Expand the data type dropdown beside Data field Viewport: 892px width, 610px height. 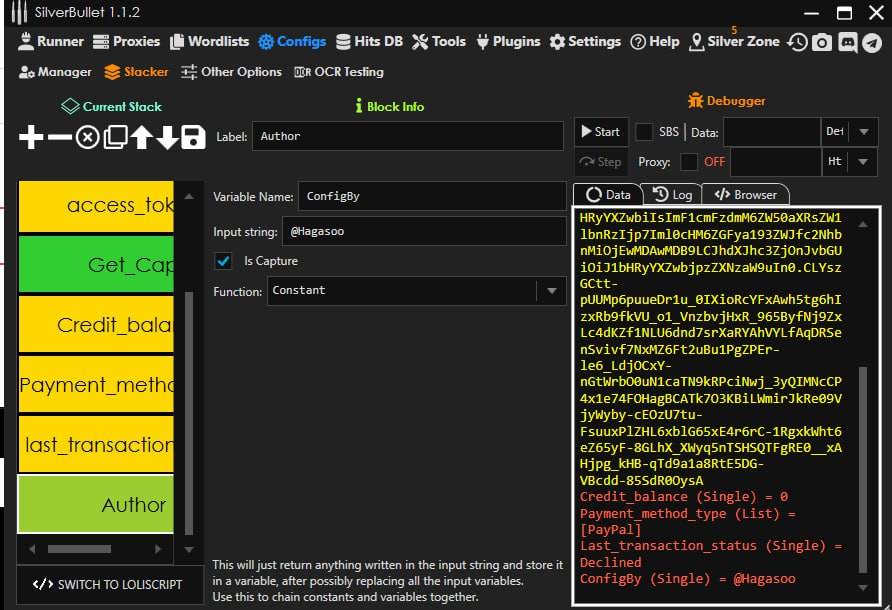point(863,132)
